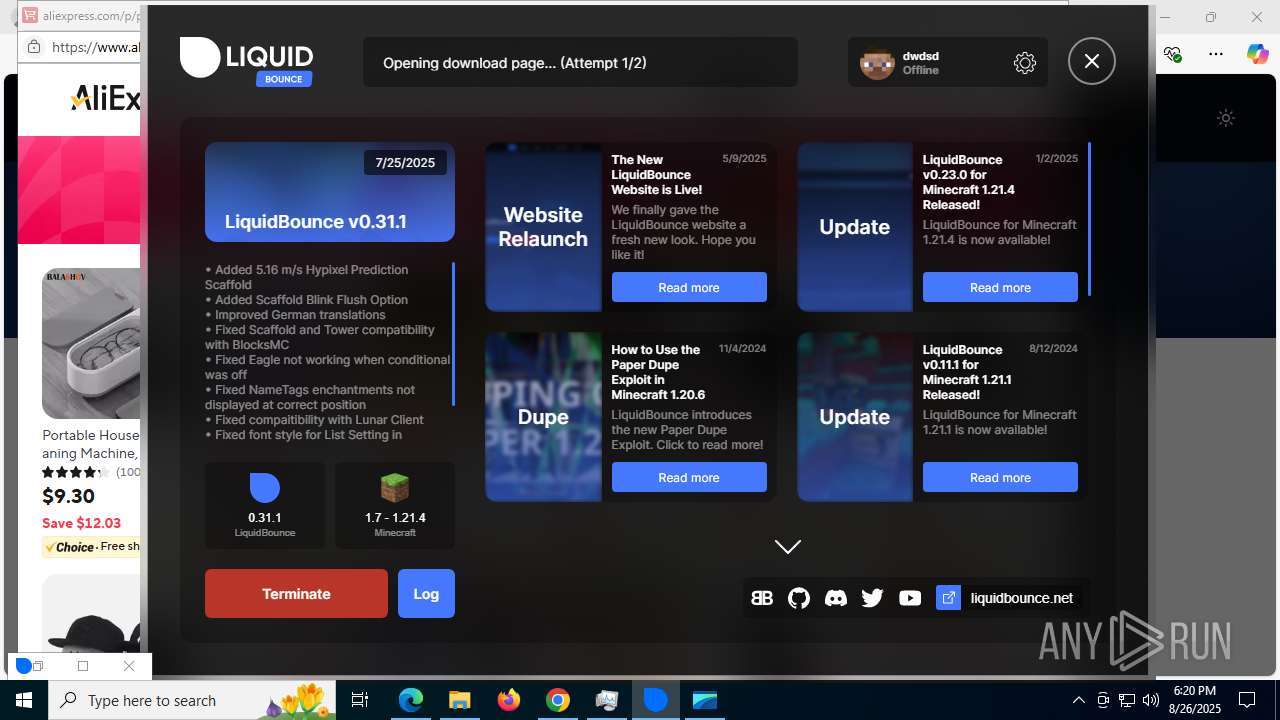1280x720 pixels.
Task: Open the notification center icon
Action: (x=1247, y=700)
